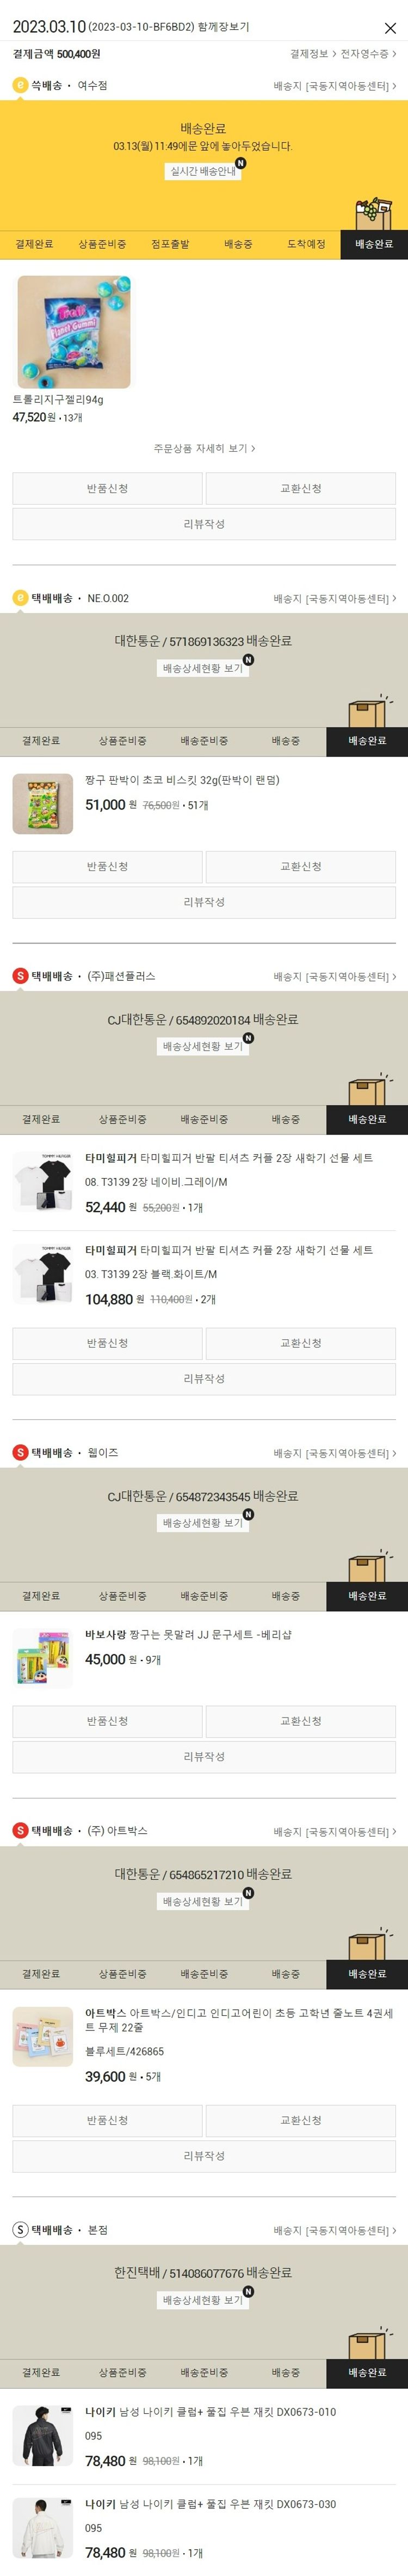The height and width of the screenshot is (2576, 408).
Task: Tap 반품신청 for 트롤리지구젤리 order
Action: point(107,488)
